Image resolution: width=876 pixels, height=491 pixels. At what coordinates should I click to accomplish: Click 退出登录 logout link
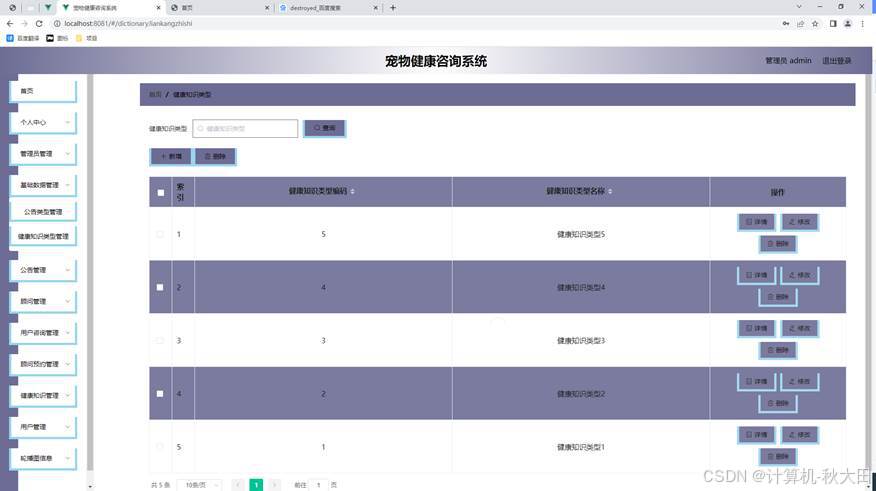(836, 60)
